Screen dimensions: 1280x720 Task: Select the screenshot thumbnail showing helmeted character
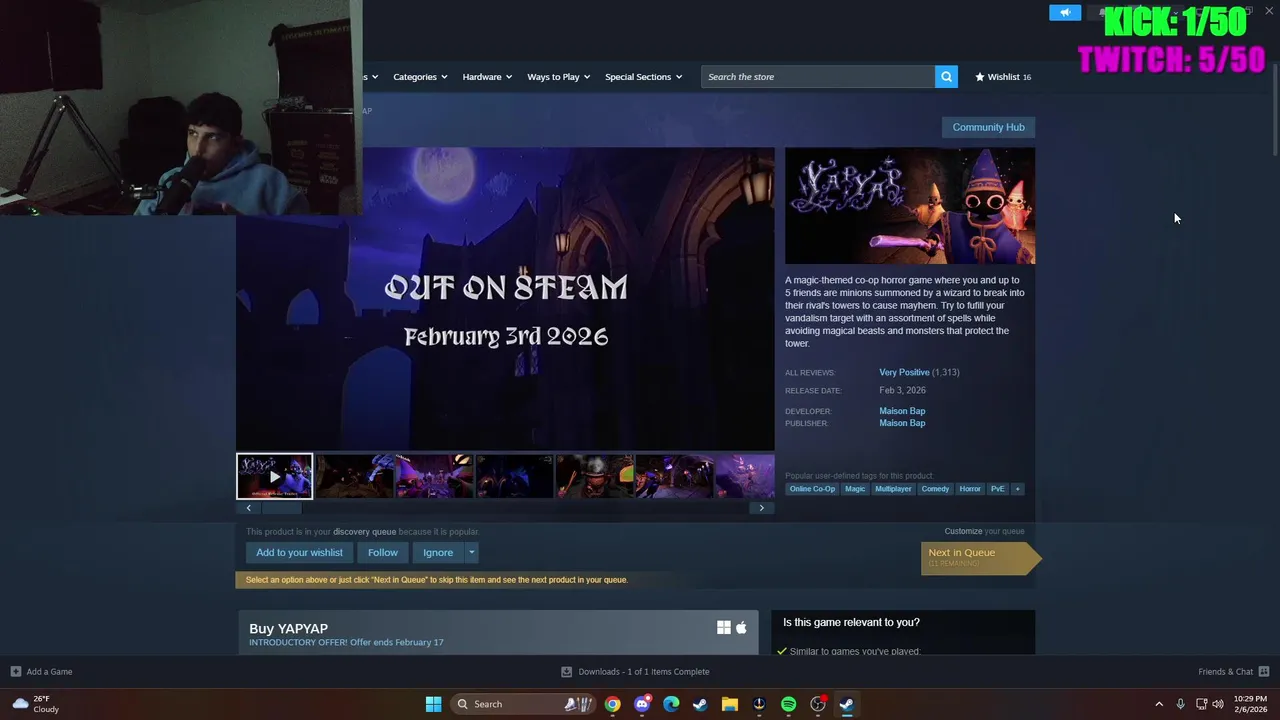(594, 476)
